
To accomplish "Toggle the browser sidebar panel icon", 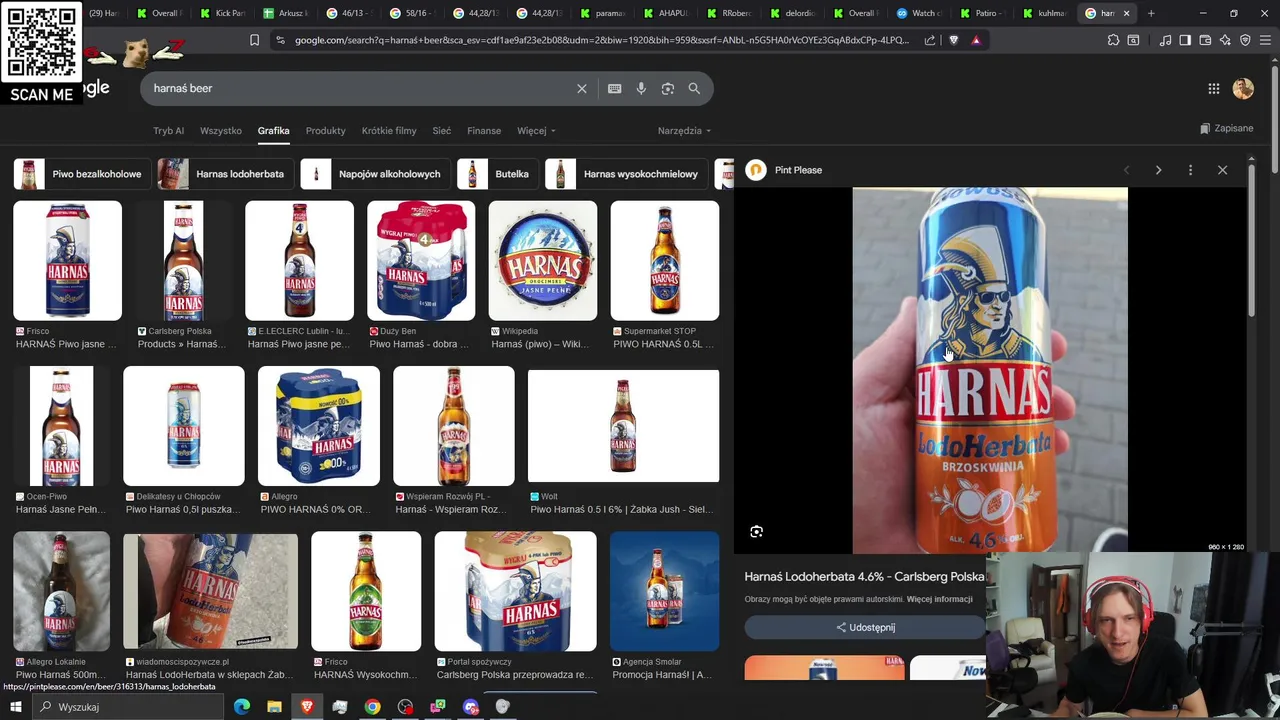I will click(1185, 40).
